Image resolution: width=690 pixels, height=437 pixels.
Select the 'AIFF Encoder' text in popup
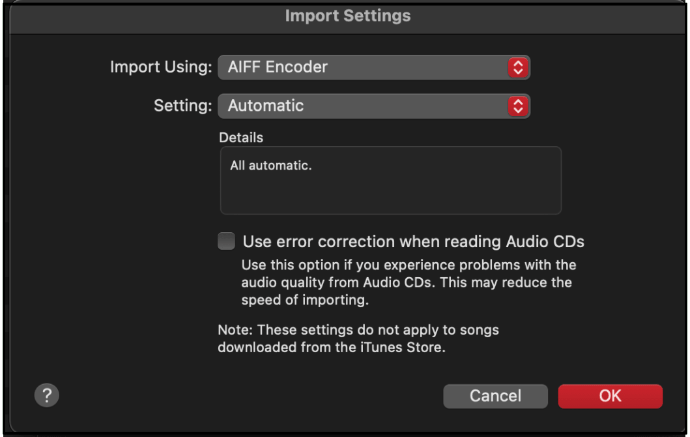click(278, 68)
